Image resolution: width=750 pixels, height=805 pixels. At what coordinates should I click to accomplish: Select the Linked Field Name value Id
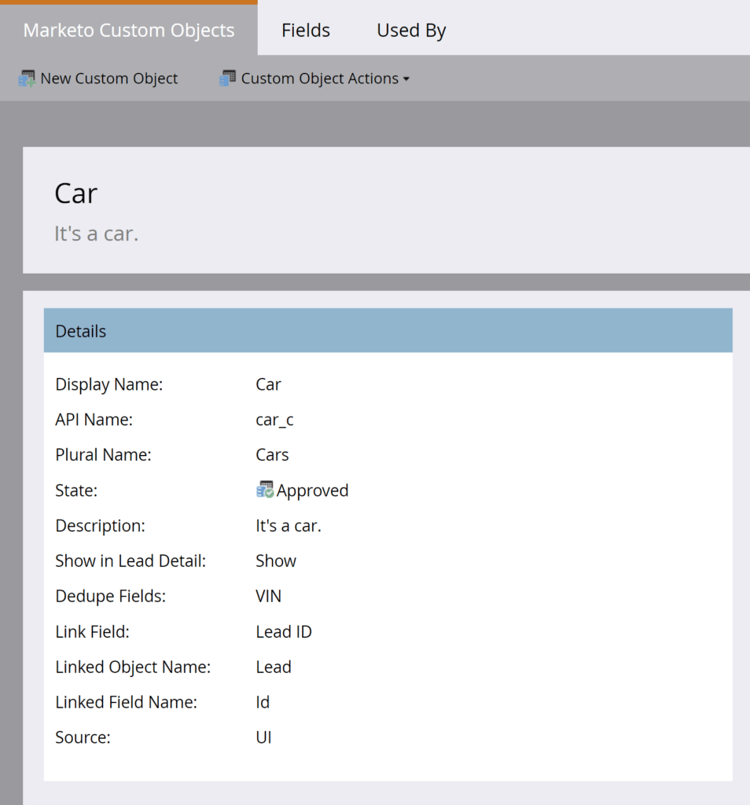pos(263,702)
